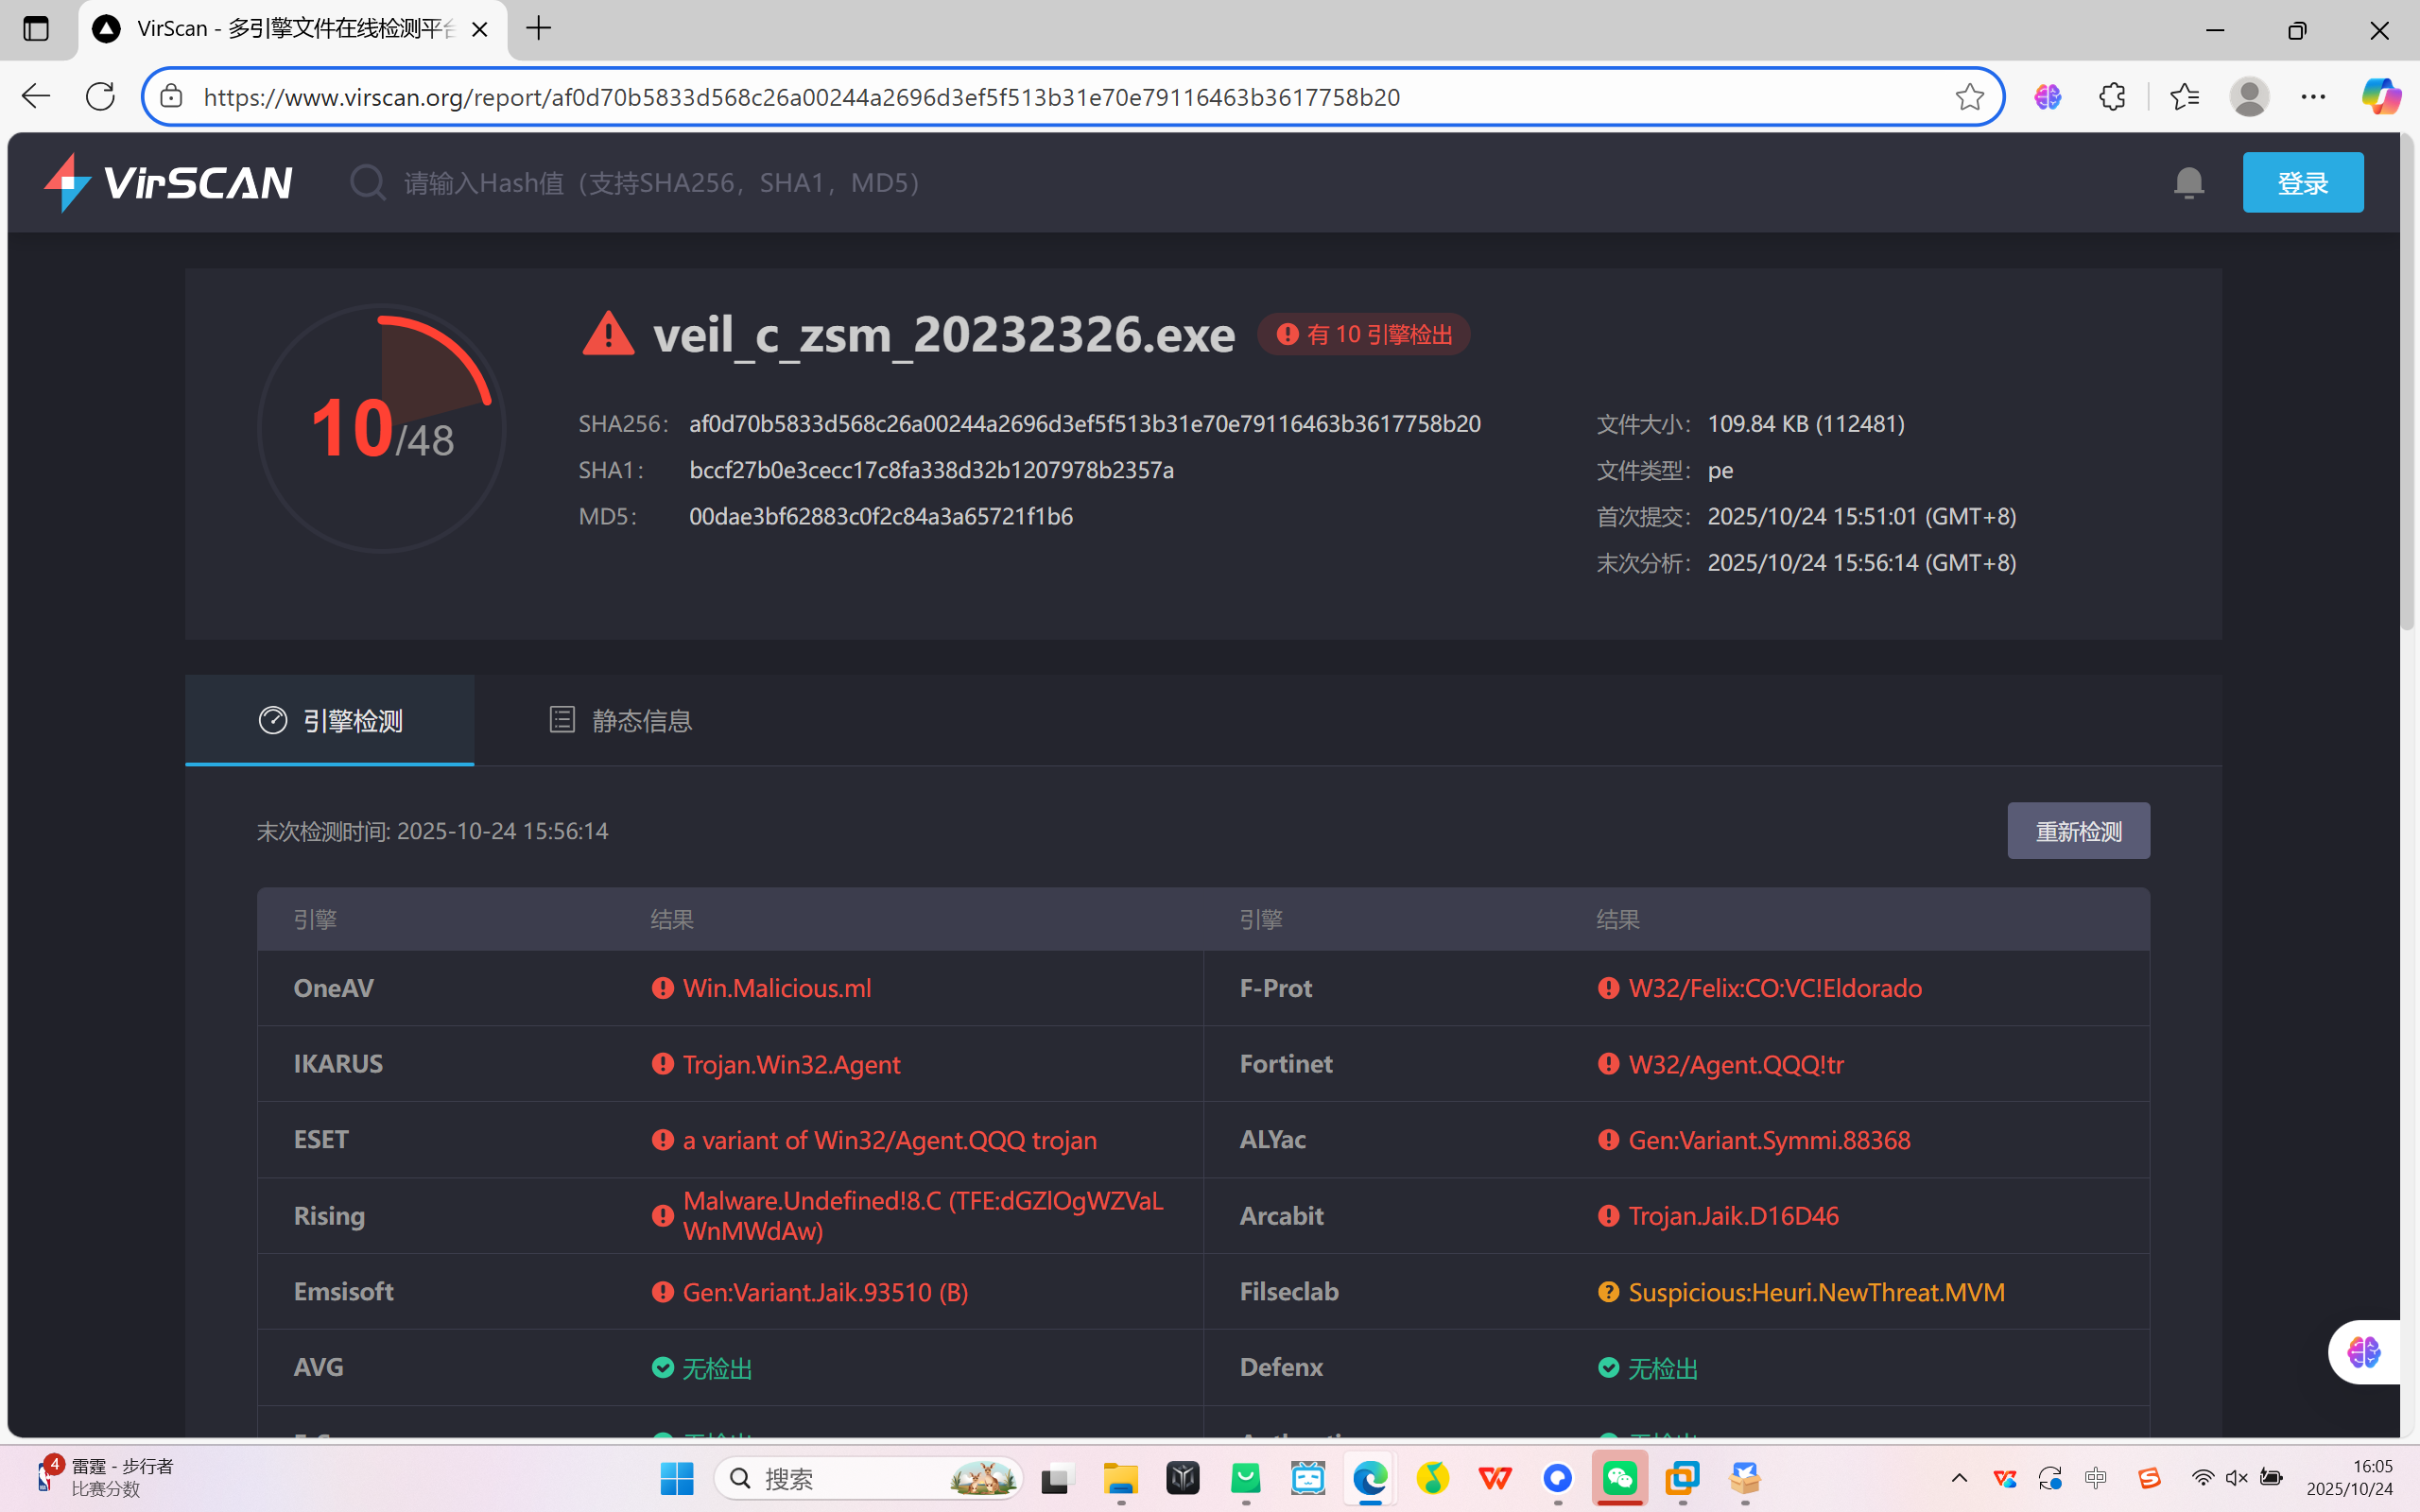2420x1512 pixels.
Task: Open browser extensions puzzle icon
Action: tap(2112, 97)
